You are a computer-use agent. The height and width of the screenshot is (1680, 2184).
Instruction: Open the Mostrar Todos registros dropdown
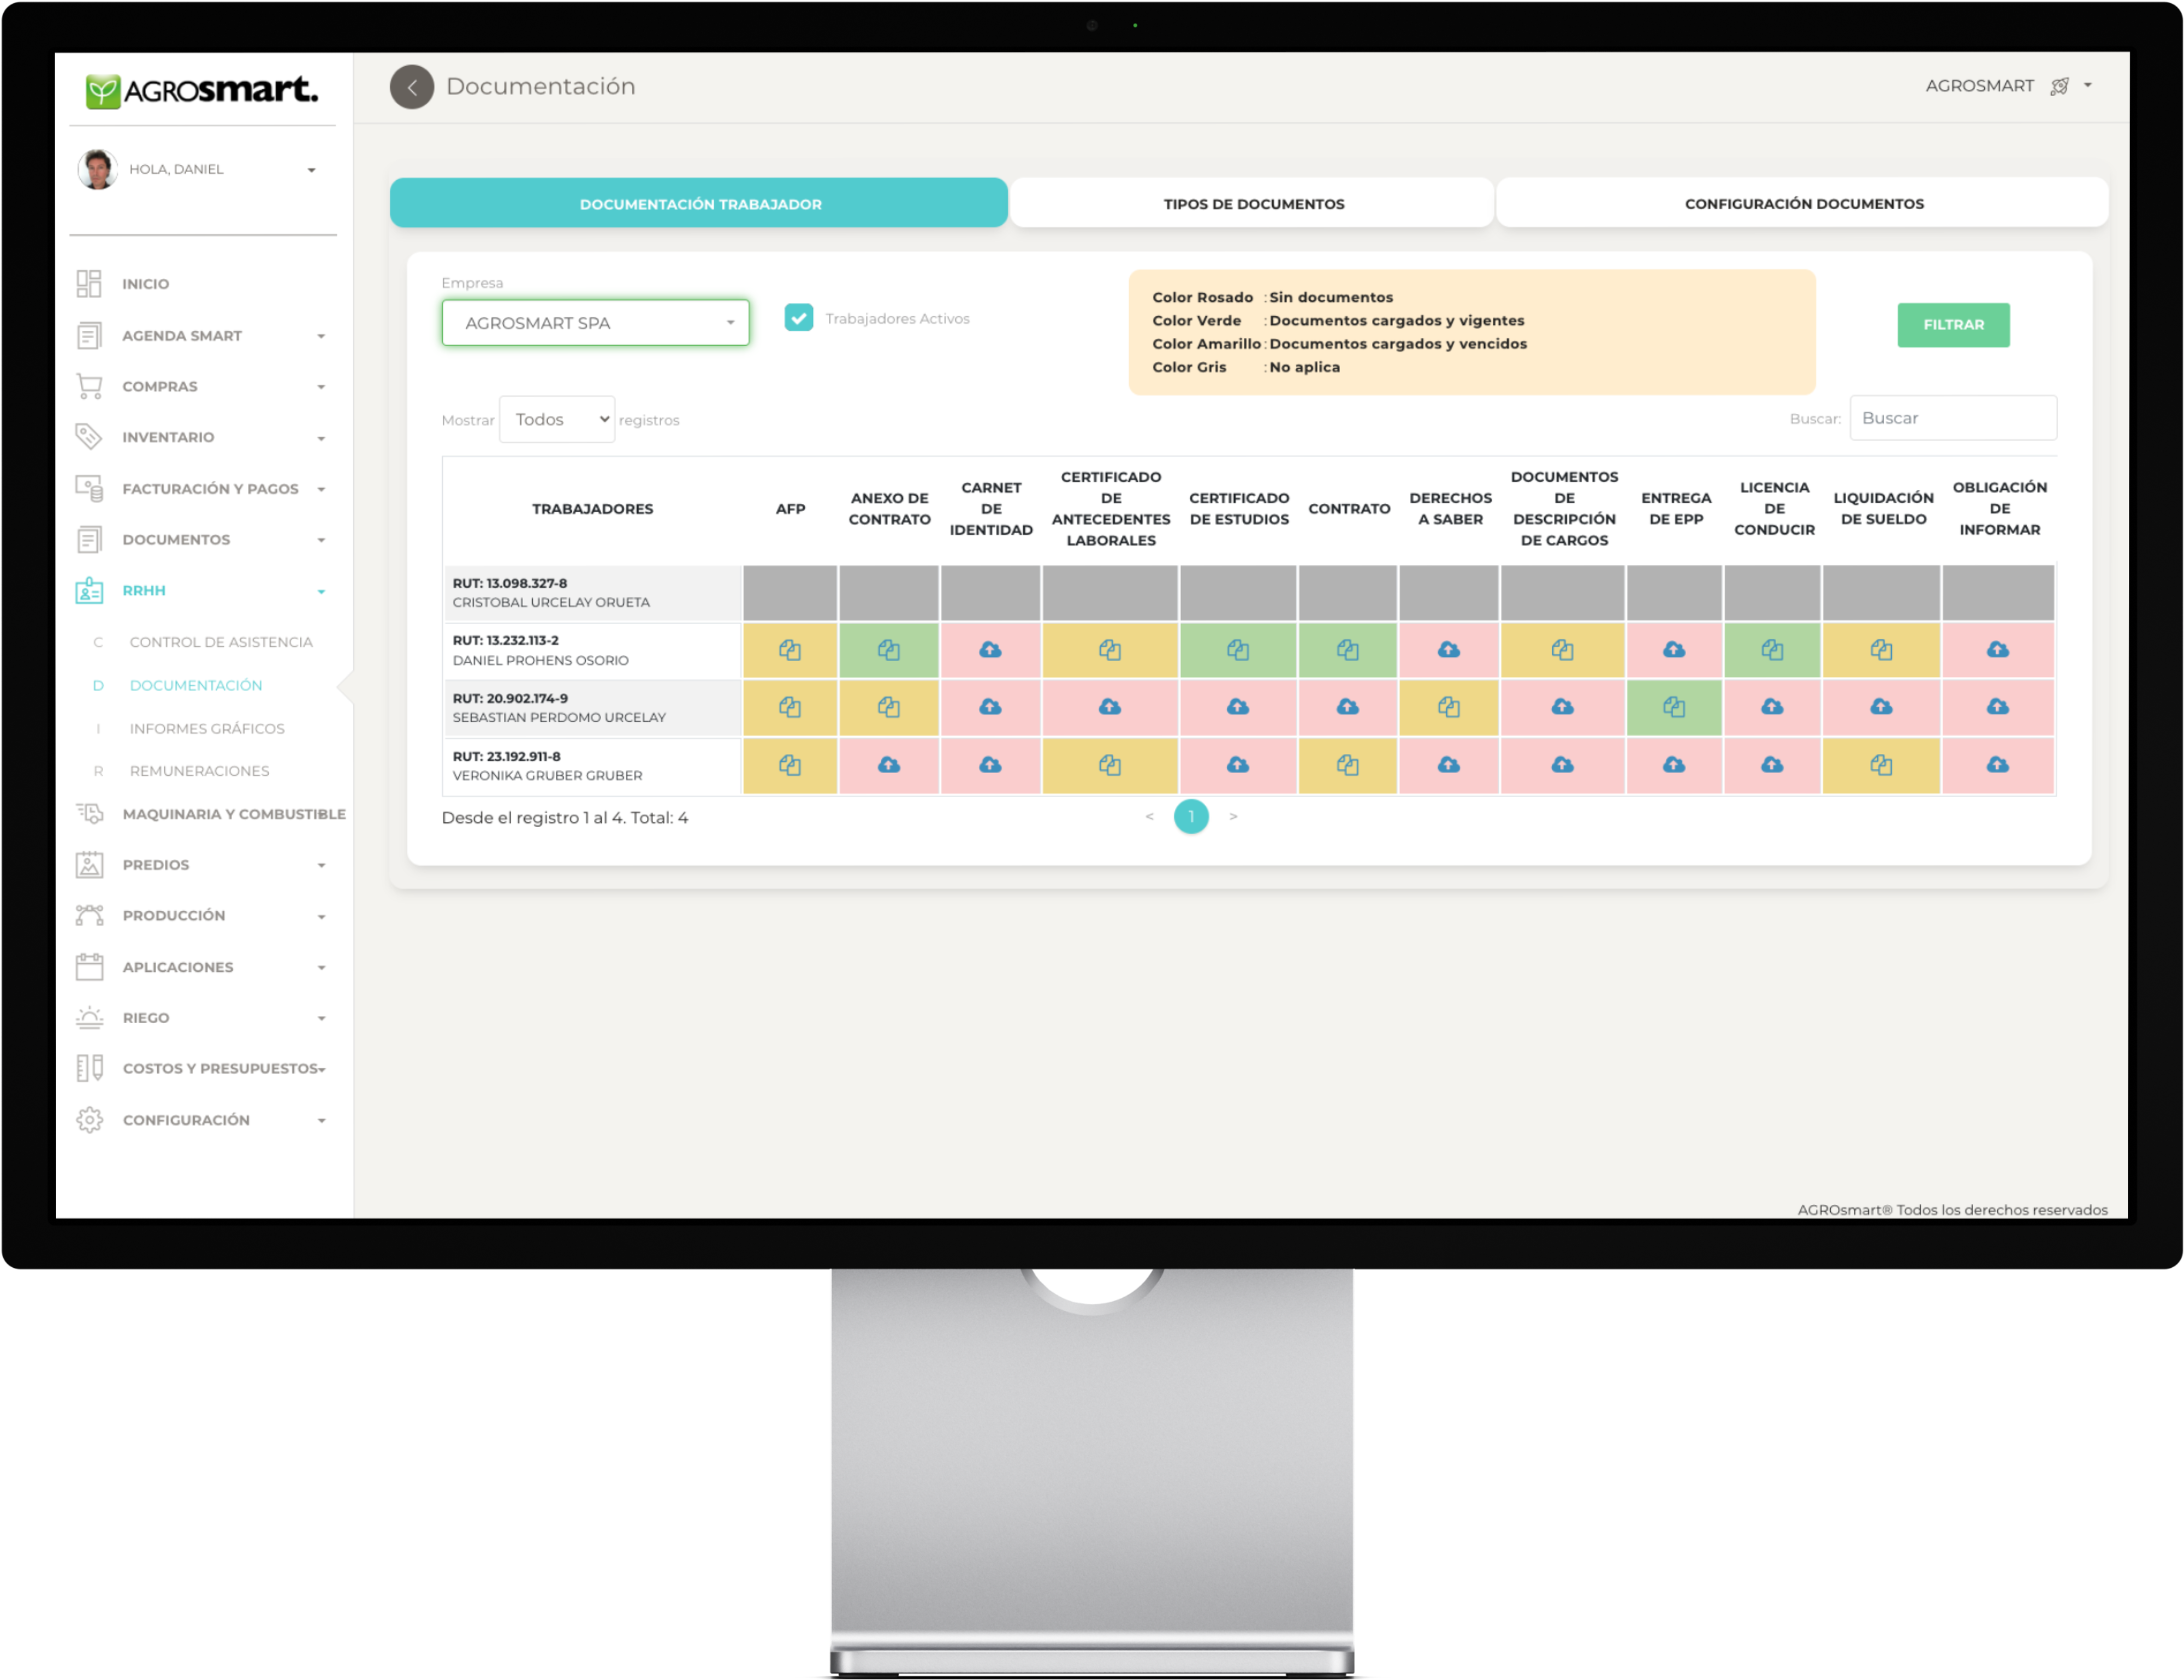557,419
